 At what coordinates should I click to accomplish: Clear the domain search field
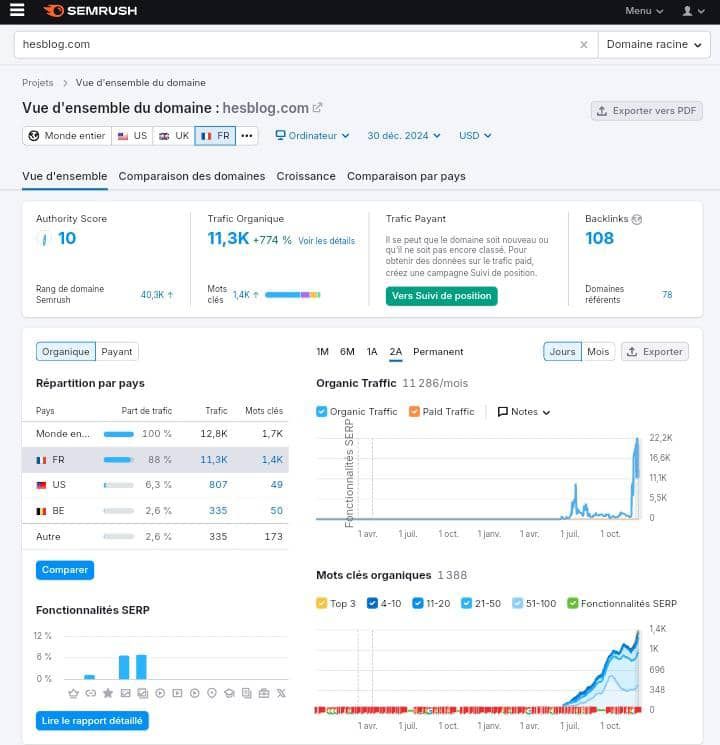[x=584, y=45]
